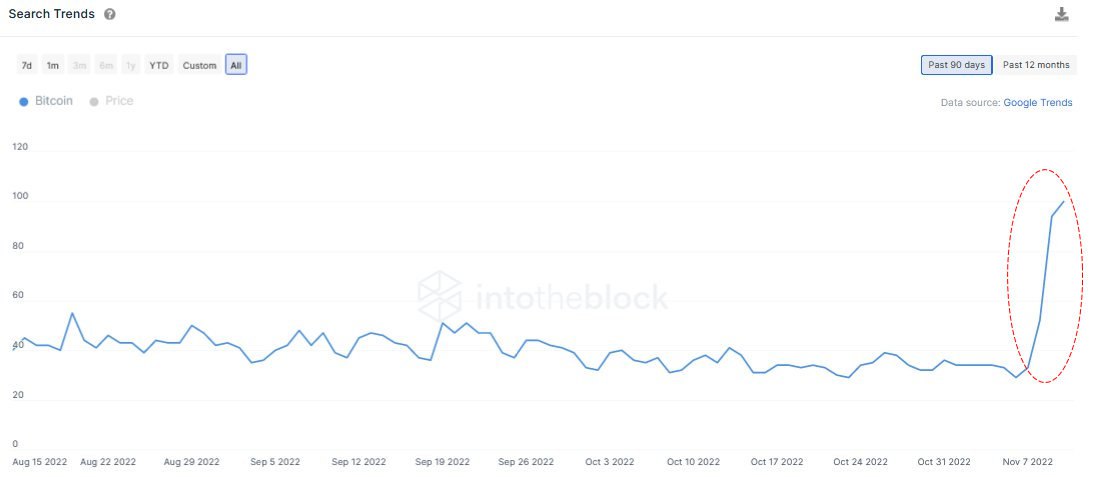The width and height of the screenshot is (1105, 477).
Task: Toggle the Bitcoin series legend dot
Action: [x=23, y=101]
